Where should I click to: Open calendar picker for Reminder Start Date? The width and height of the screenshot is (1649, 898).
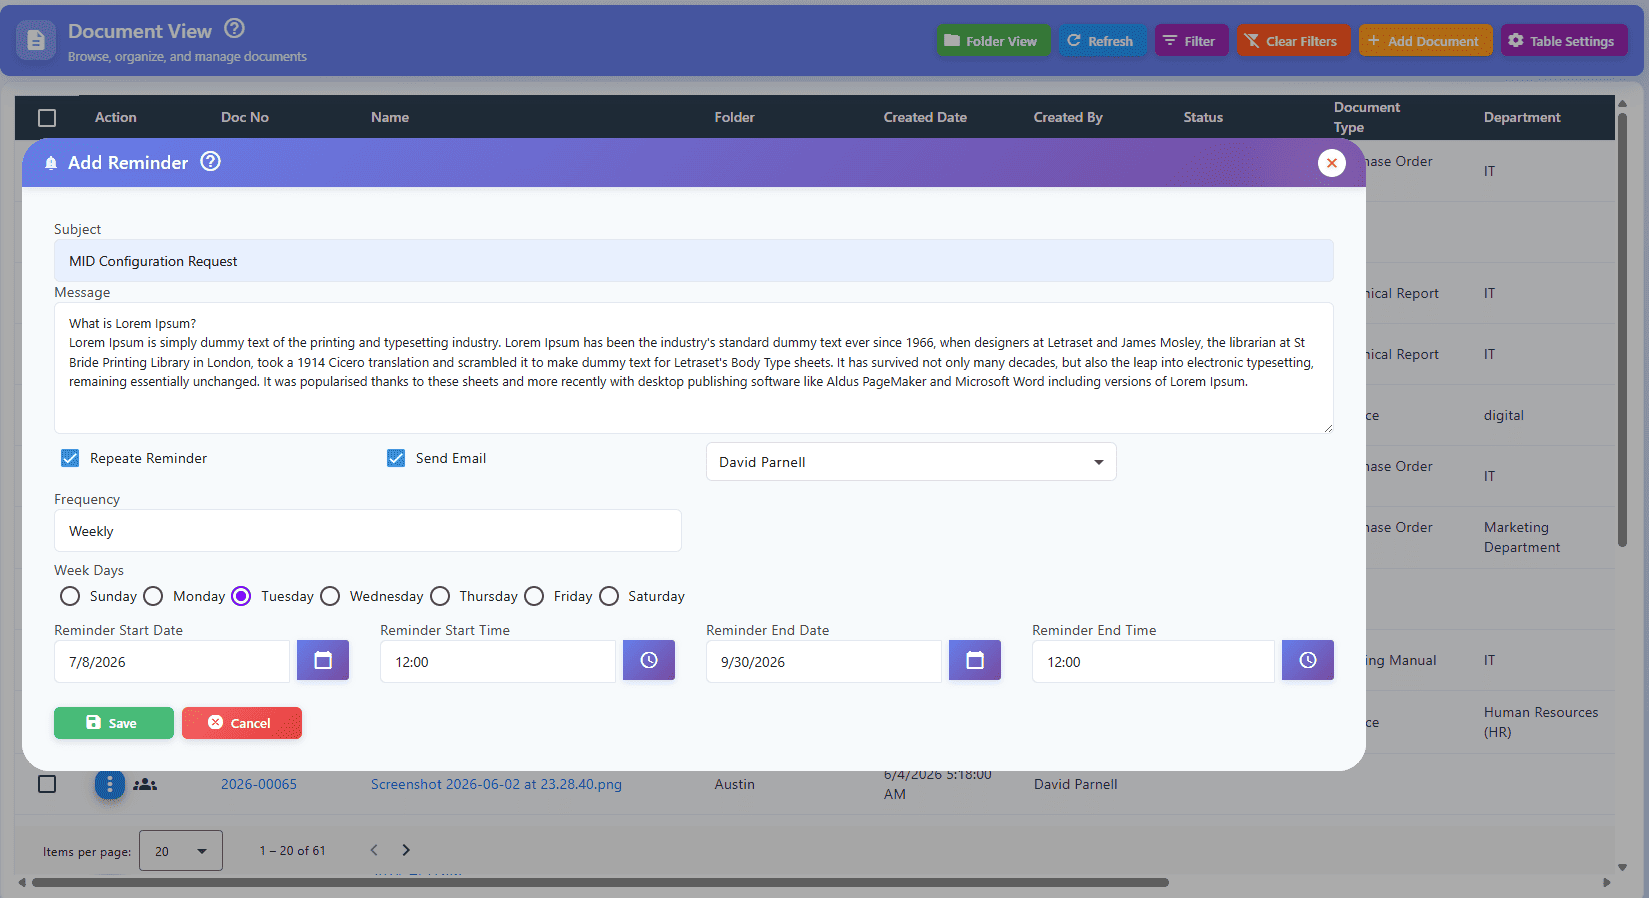[323, 661]
